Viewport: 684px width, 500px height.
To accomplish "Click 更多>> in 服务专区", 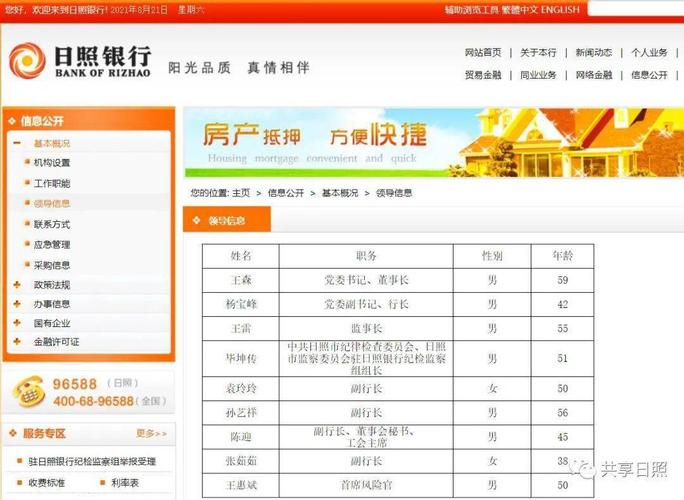I will click(x=151, y=433).
